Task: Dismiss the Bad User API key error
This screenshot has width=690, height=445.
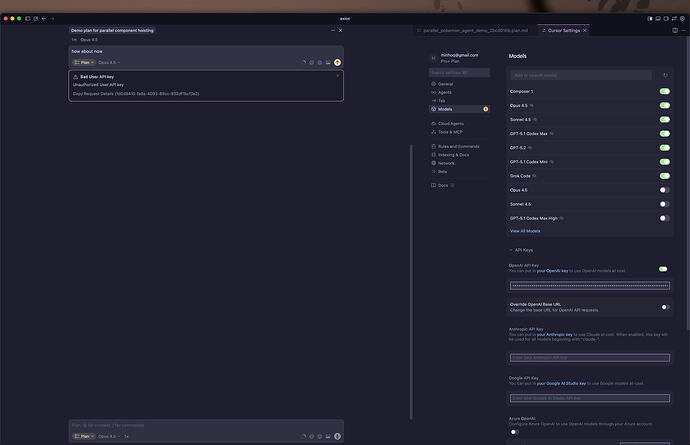Action: click(x=338, y=76)
